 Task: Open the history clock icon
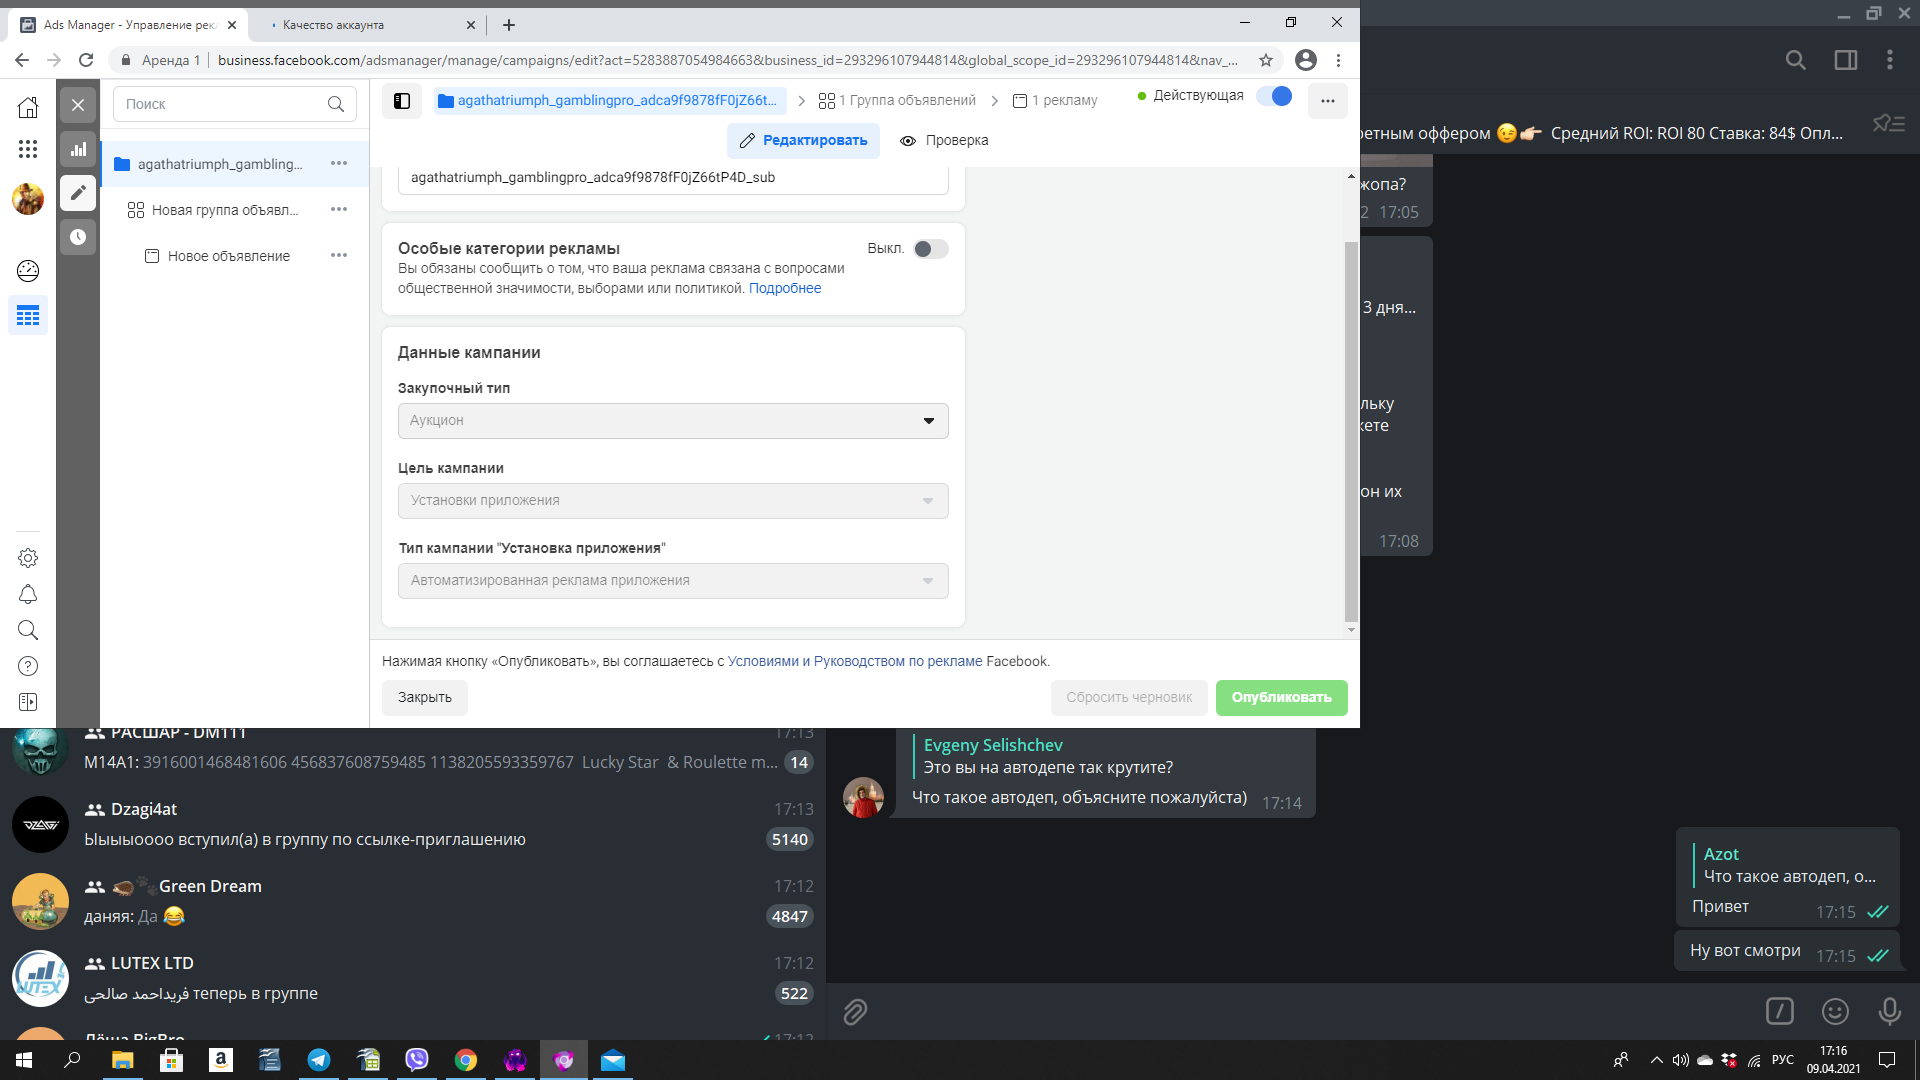click(x=78, y=237)
